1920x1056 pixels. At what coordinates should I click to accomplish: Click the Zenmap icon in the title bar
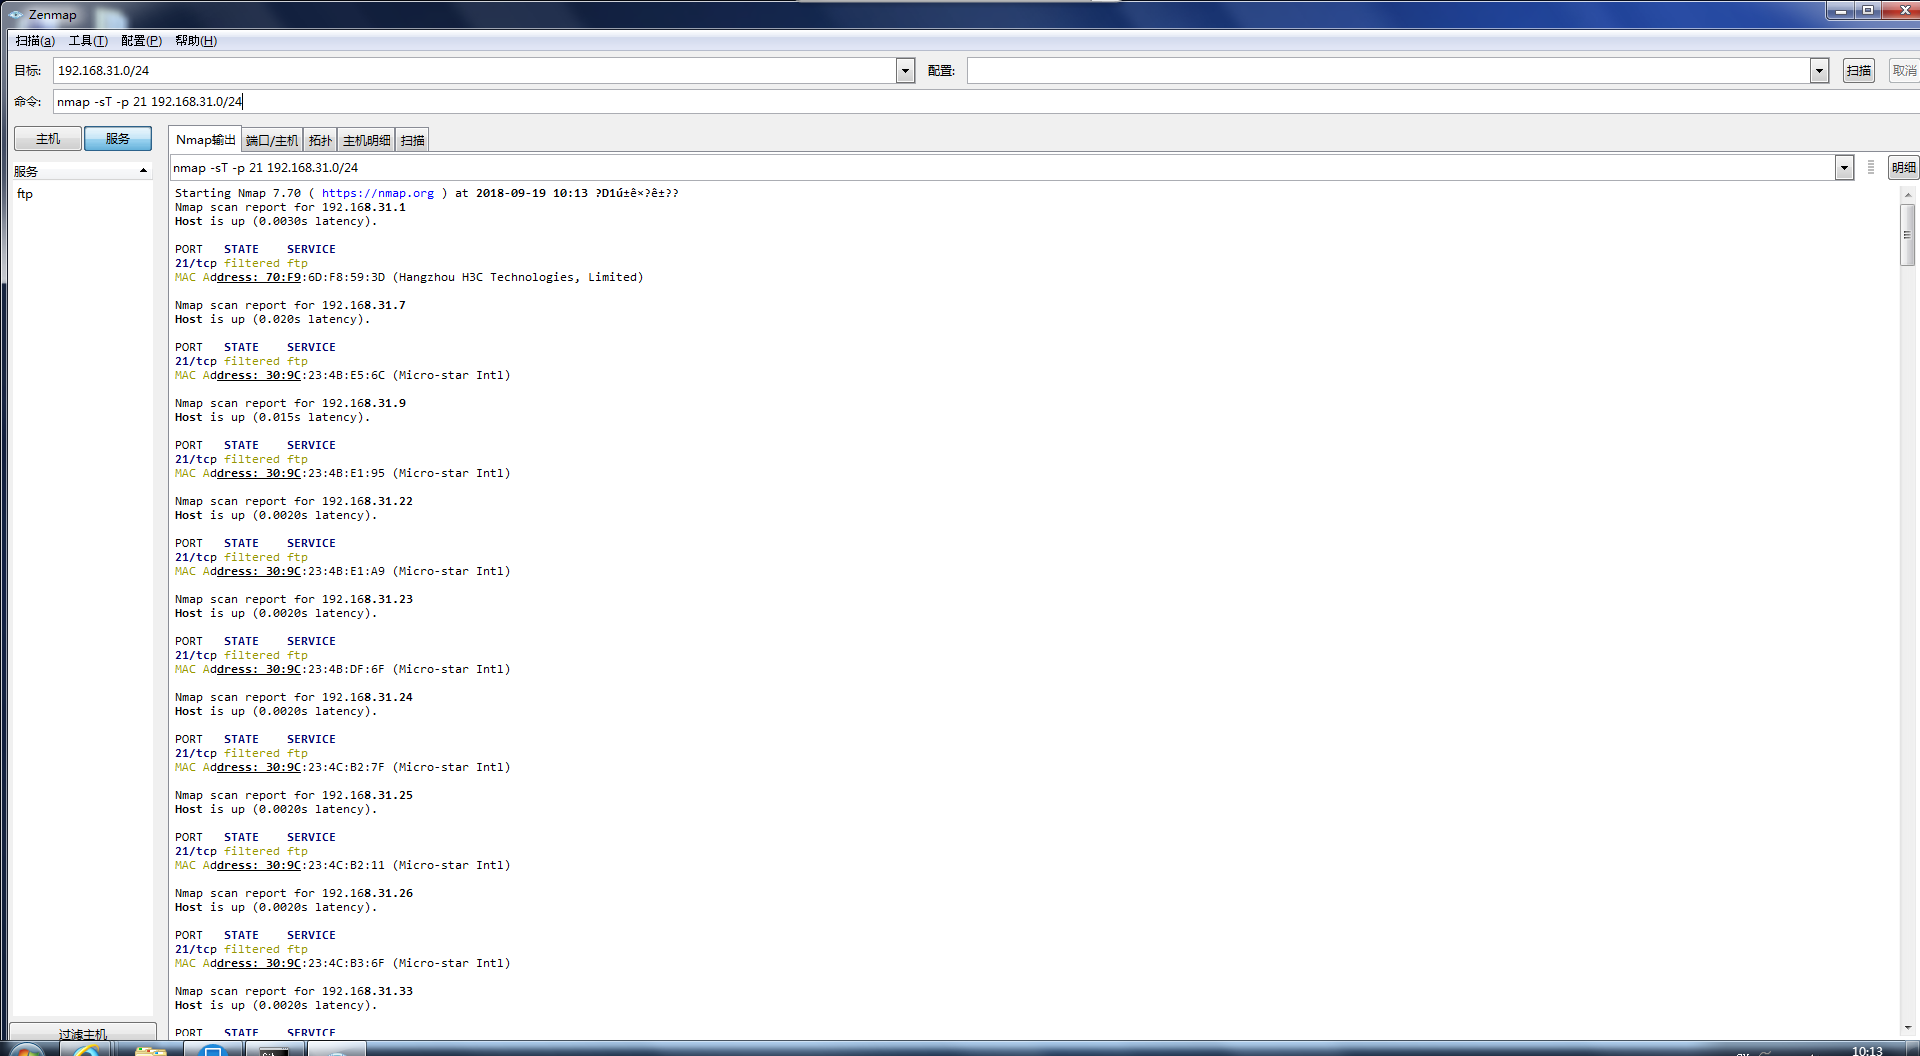pos(16,15)
